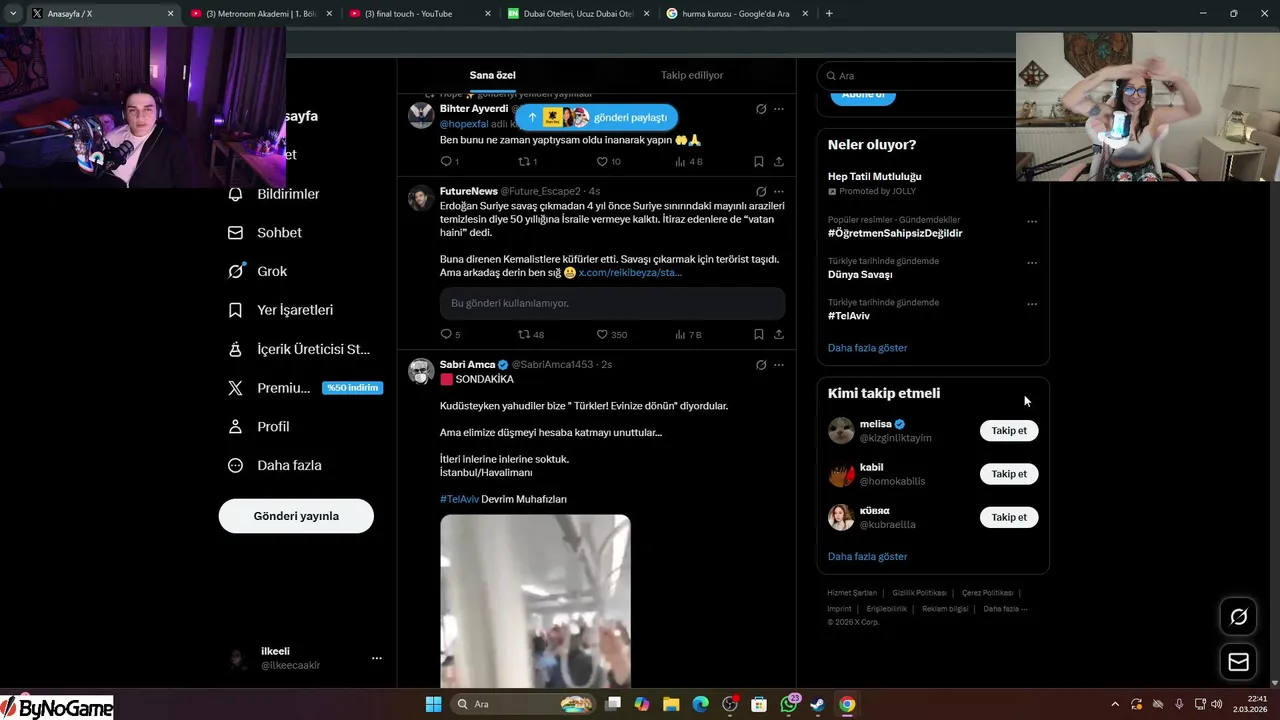Share Bihter Ayverdi's post
Image resolution: width=1280 pixels, height=720 pixels.
tap(779, 161)
